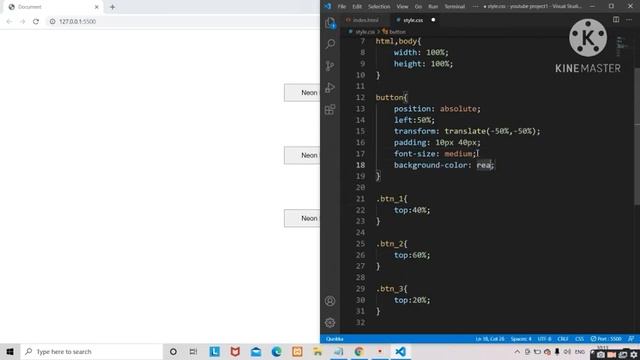Click the first Neon button on the page
This screenshot has height=360, width=640.
tap(302, 93)
